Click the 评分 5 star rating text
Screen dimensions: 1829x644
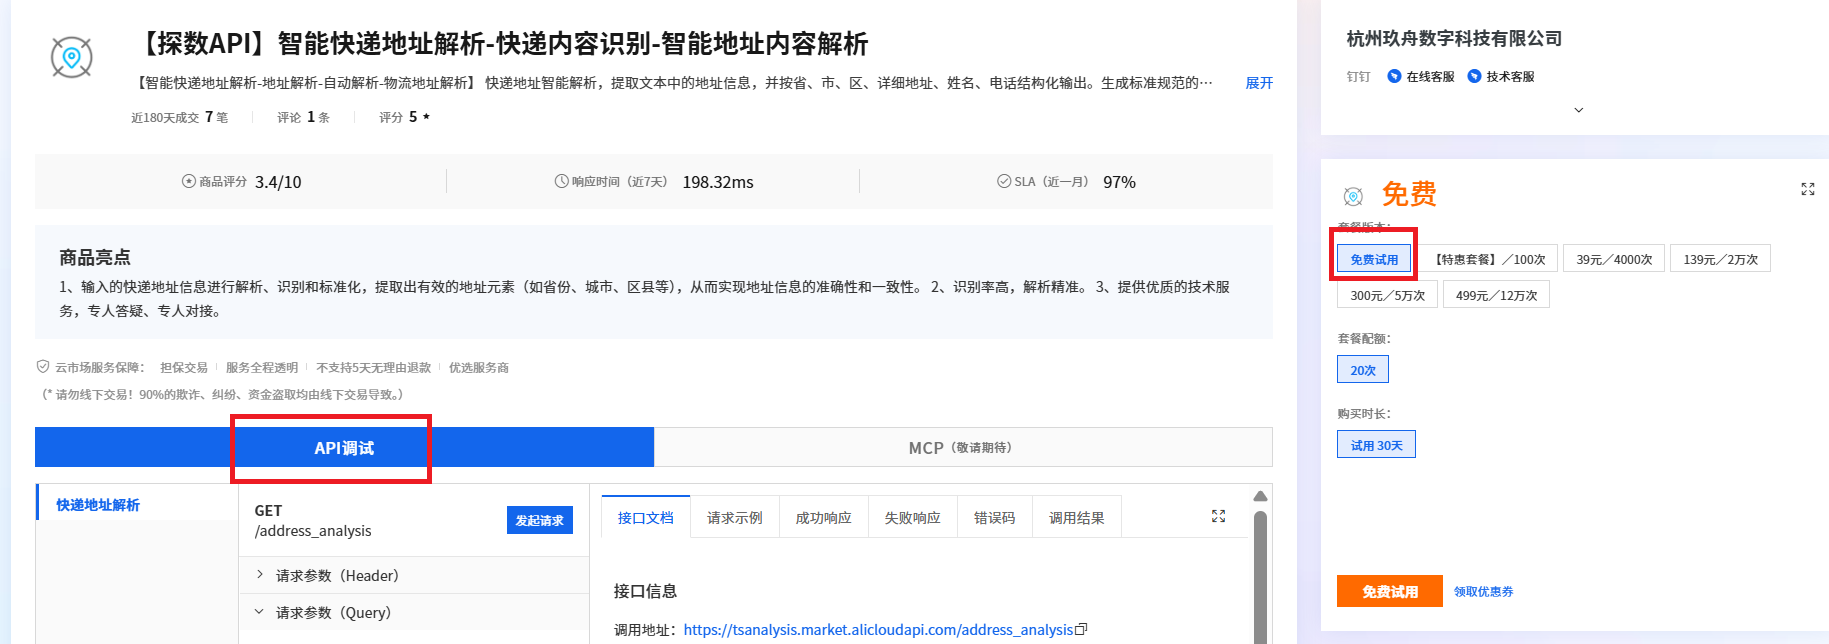click(x=404, y=117)
